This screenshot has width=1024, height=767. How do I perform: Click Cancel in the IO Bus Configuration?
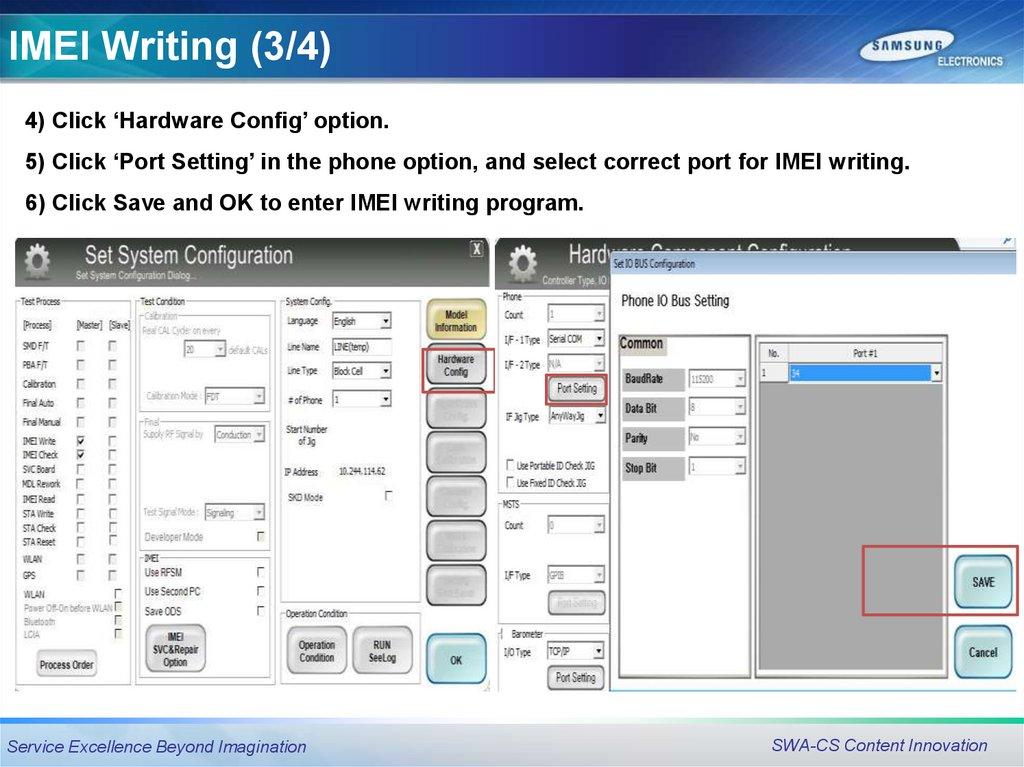pyautogui.click(x=982, y=652)
